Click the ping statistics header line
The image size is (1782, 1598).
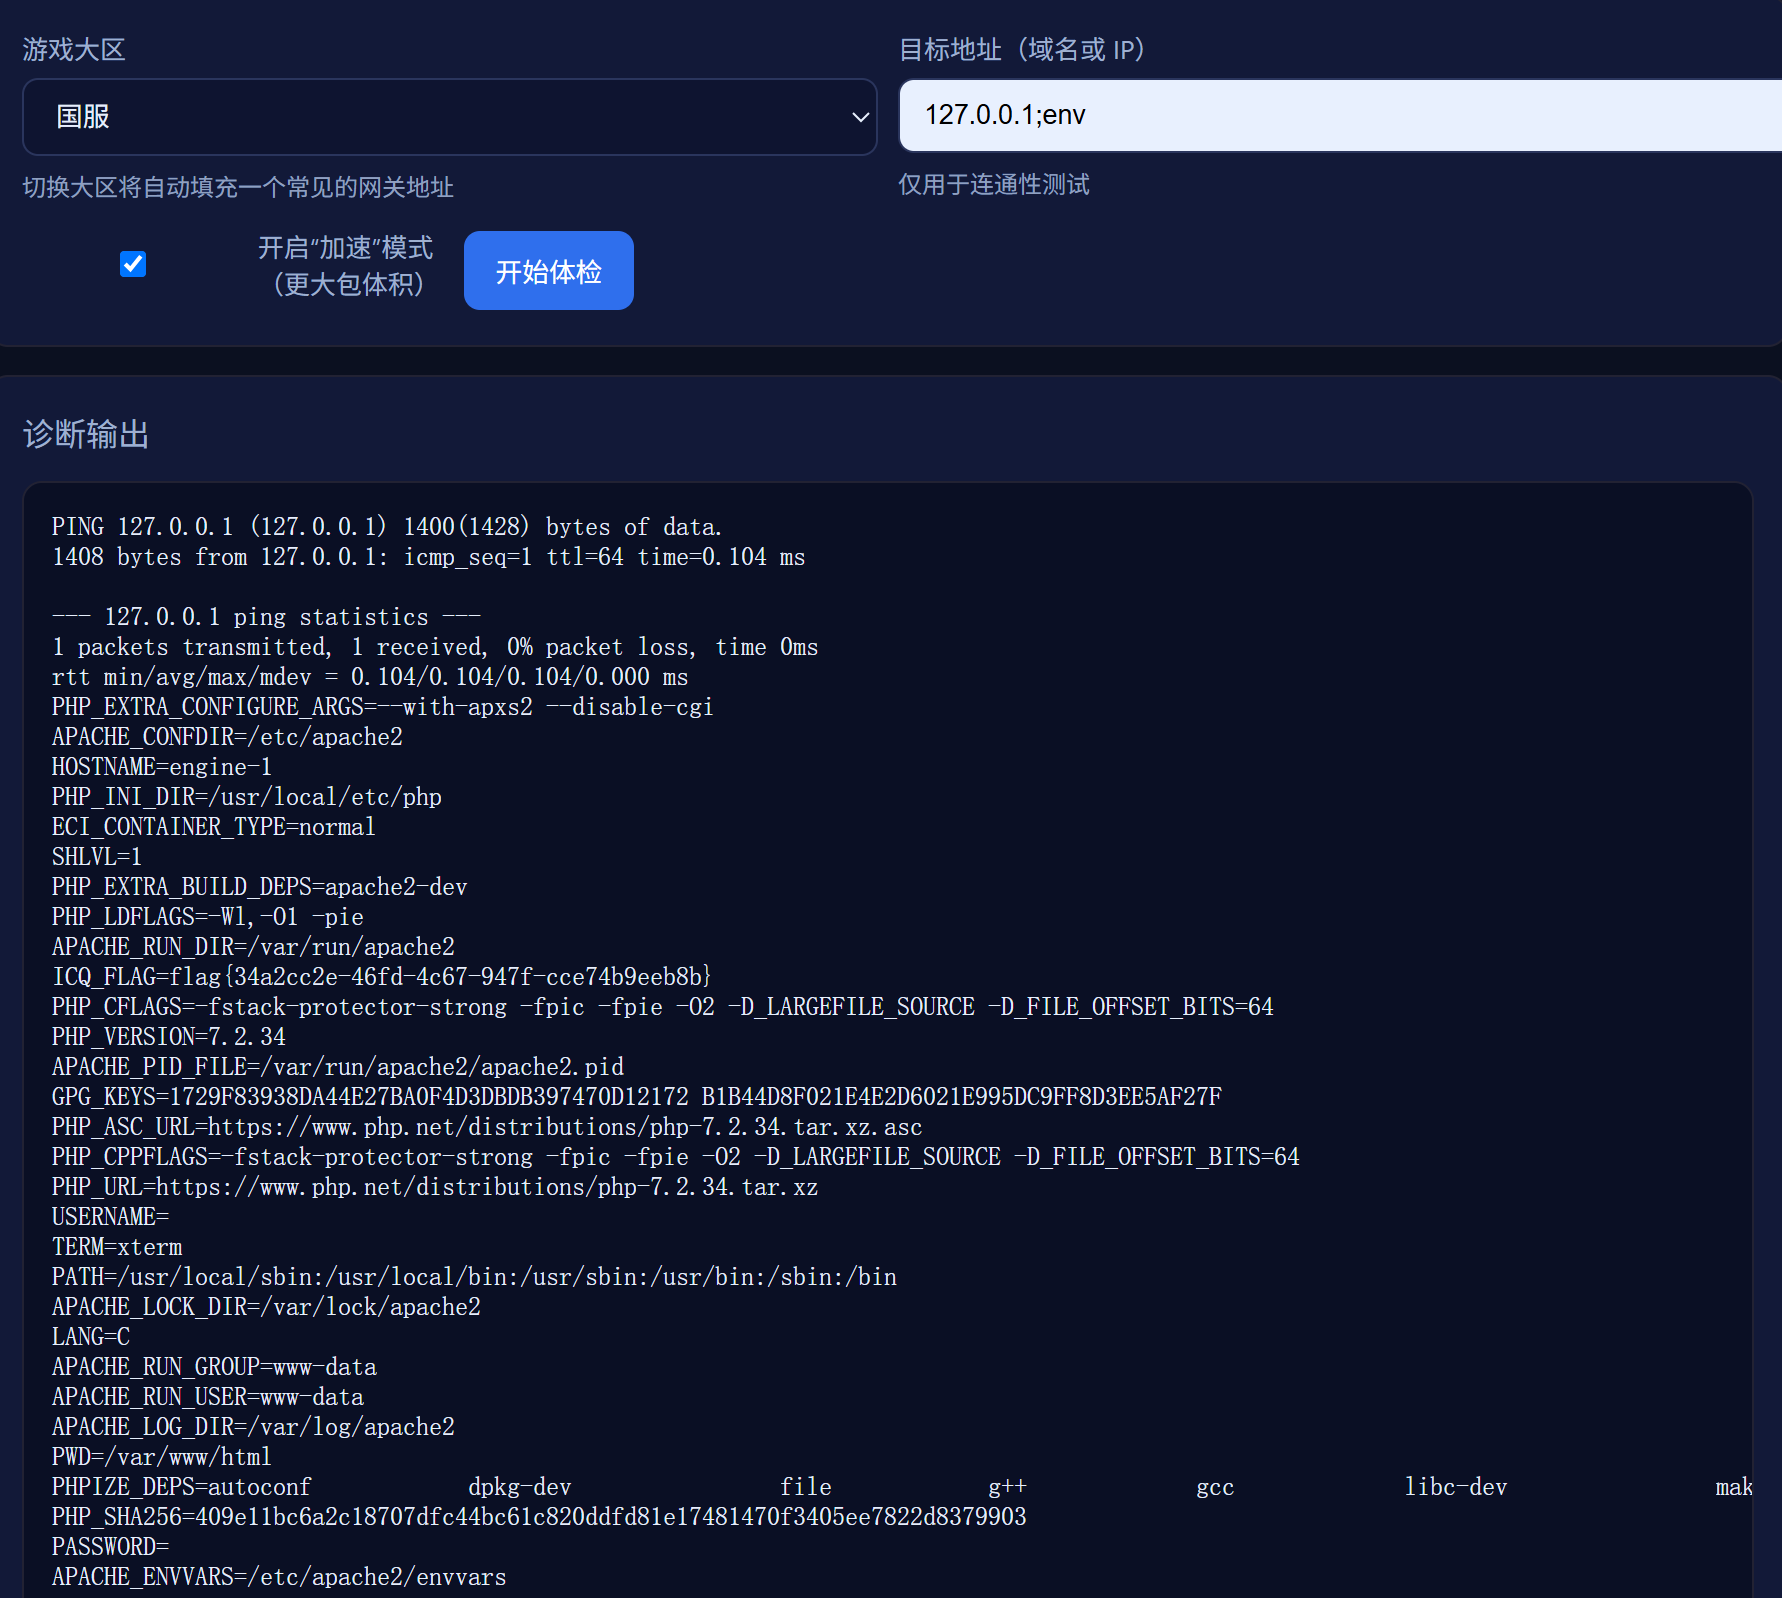pyautogui.click(x=266, y=617)
